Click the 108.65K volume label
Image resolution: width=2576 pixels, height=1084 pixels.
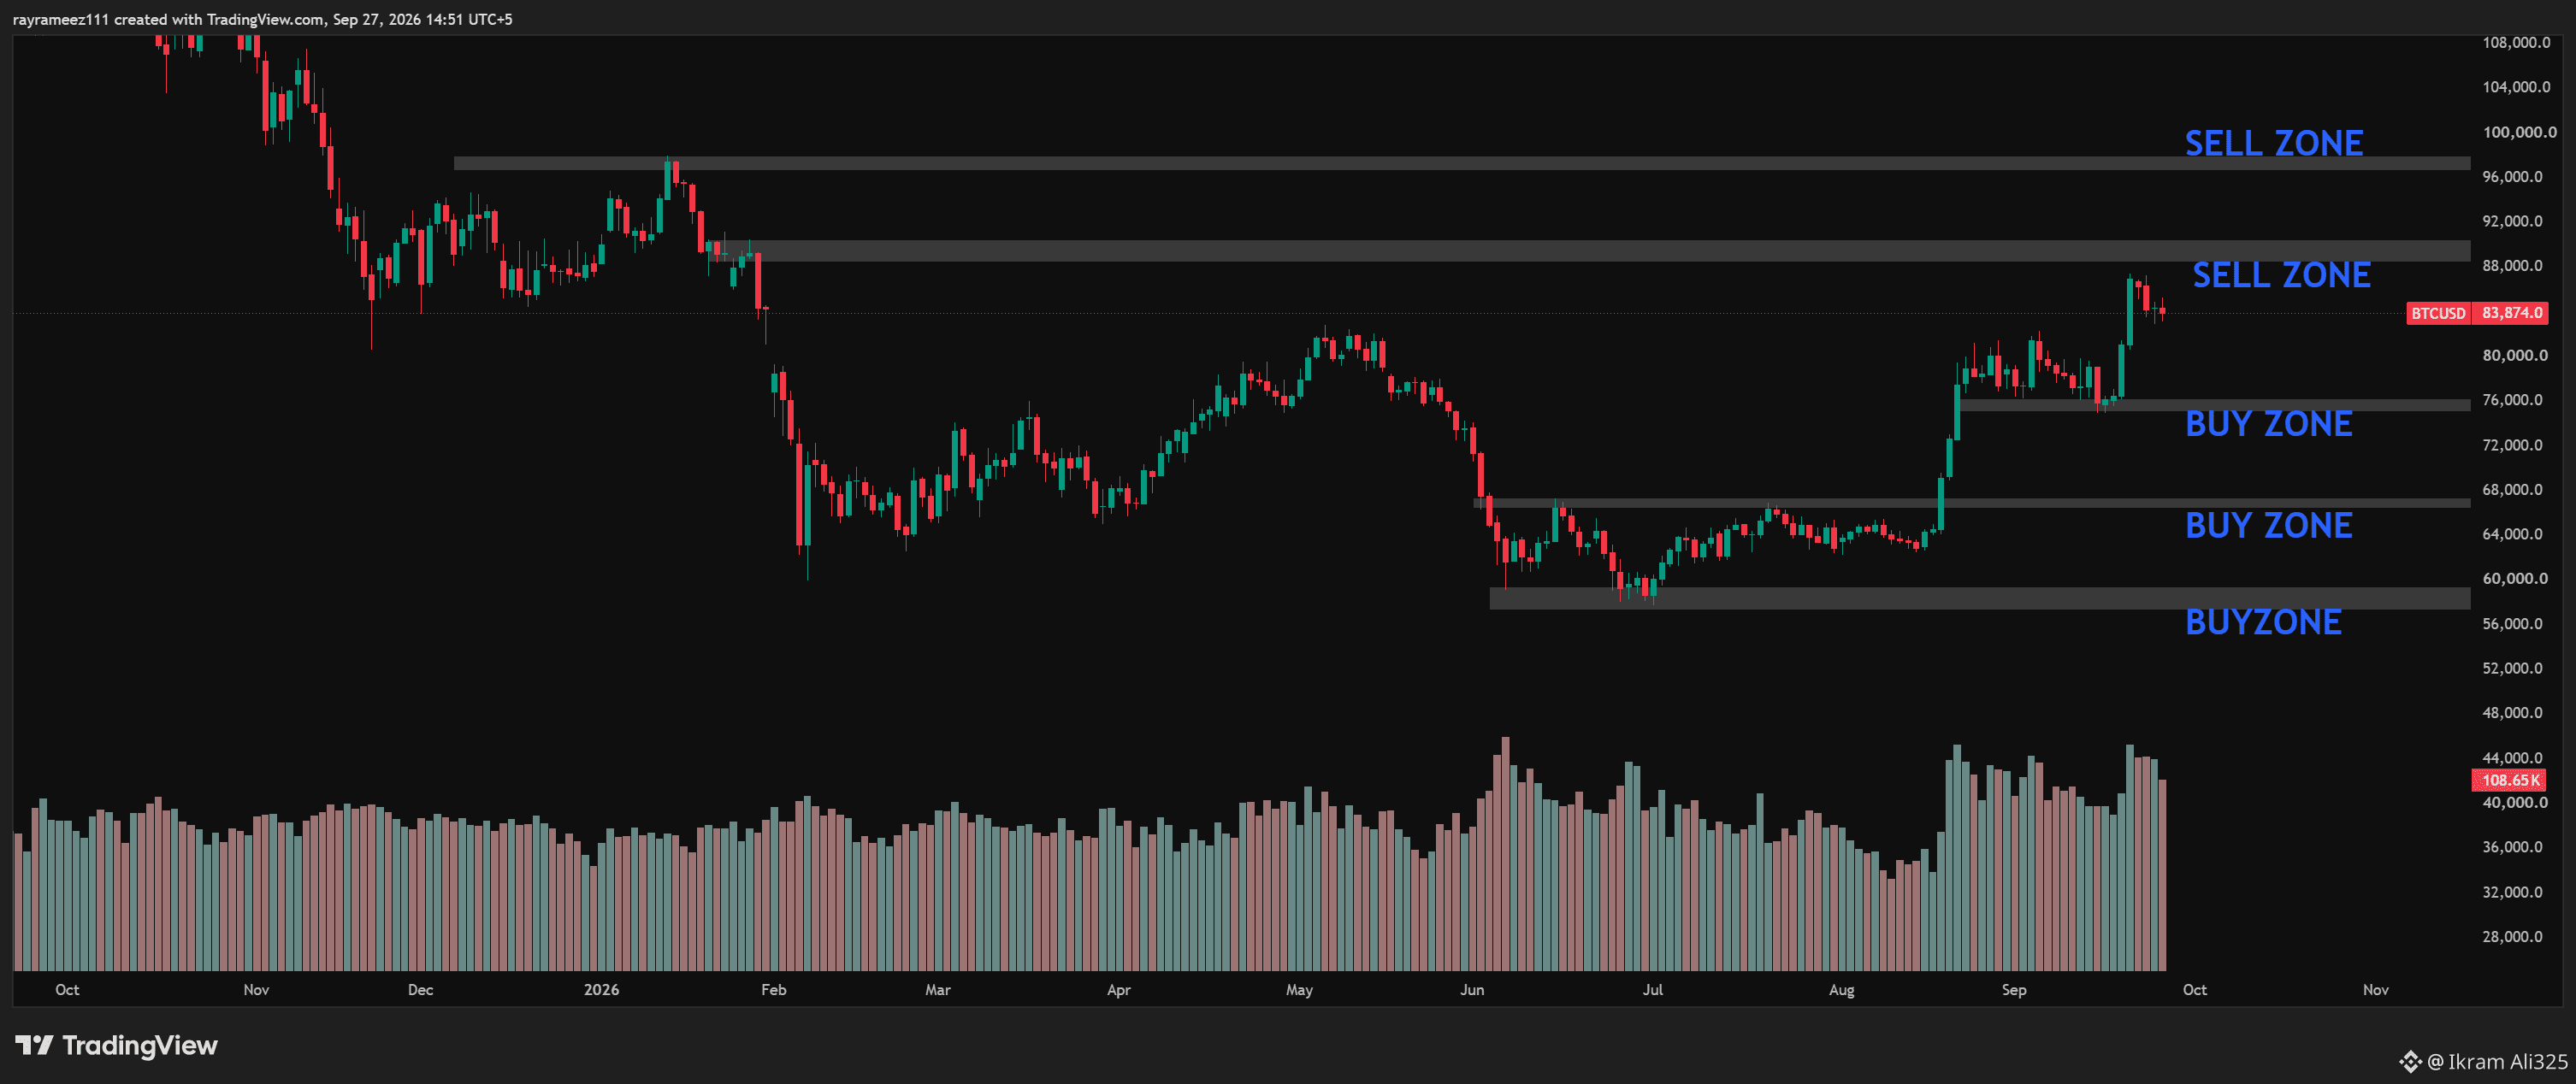click(2509, 780)
